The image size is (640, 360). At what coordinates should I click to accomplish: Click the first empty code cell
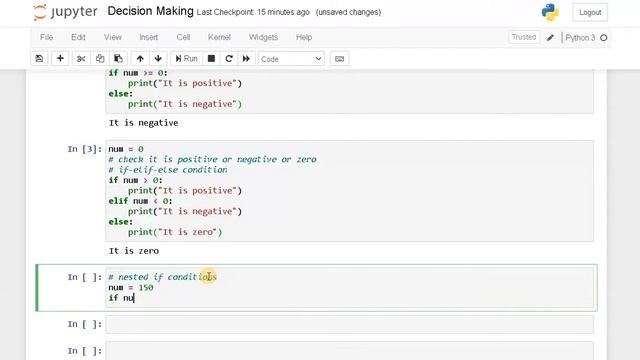tap(349, 324)
